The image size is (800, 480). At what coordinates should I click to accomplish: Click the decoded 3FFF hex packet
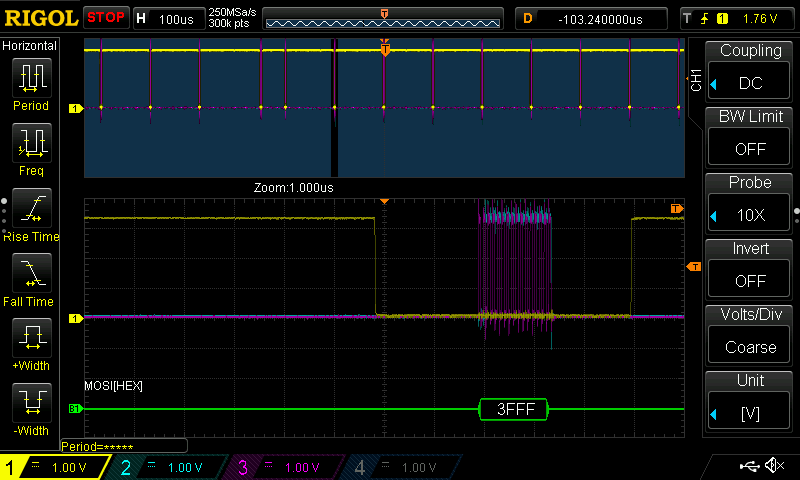[x=514, y=409]
